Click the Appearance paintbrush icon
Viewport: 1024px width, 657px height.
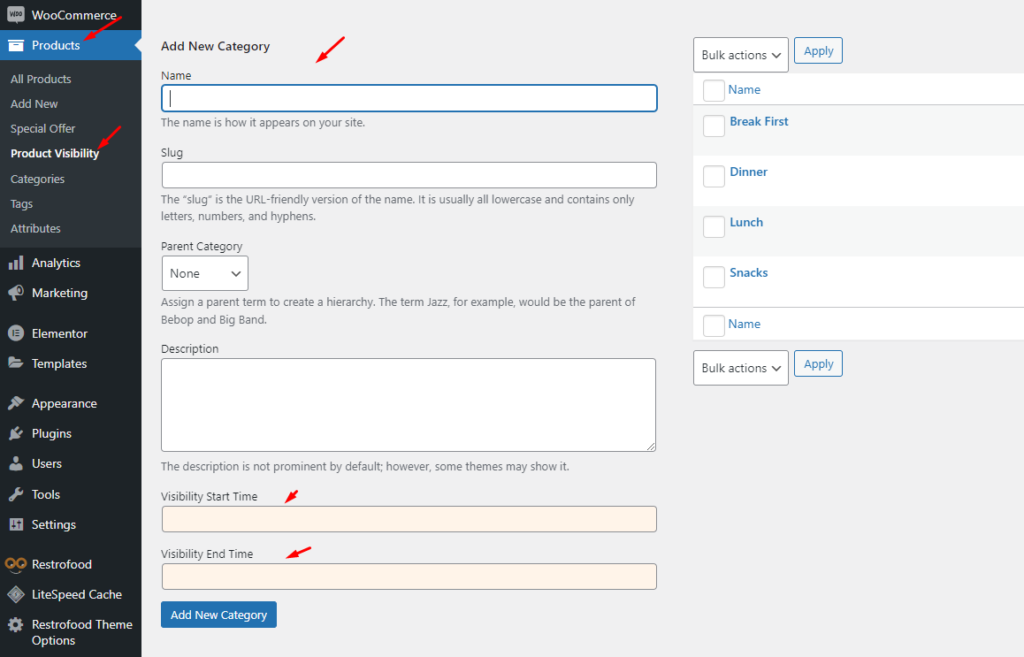(15, 404)
